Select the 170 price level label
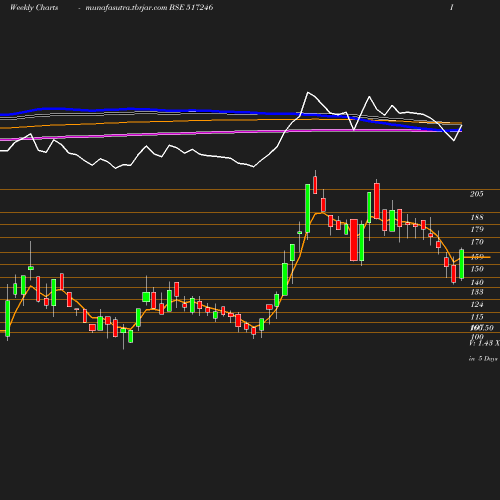This screenshot has height=500, width=500. (477, 242)
